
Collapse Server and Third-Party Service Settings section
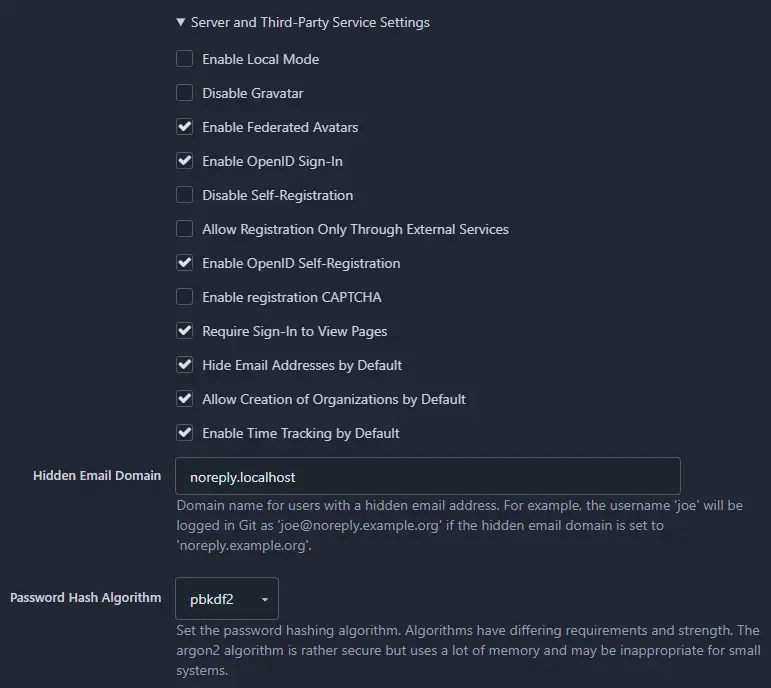click(x=180, y=22)
